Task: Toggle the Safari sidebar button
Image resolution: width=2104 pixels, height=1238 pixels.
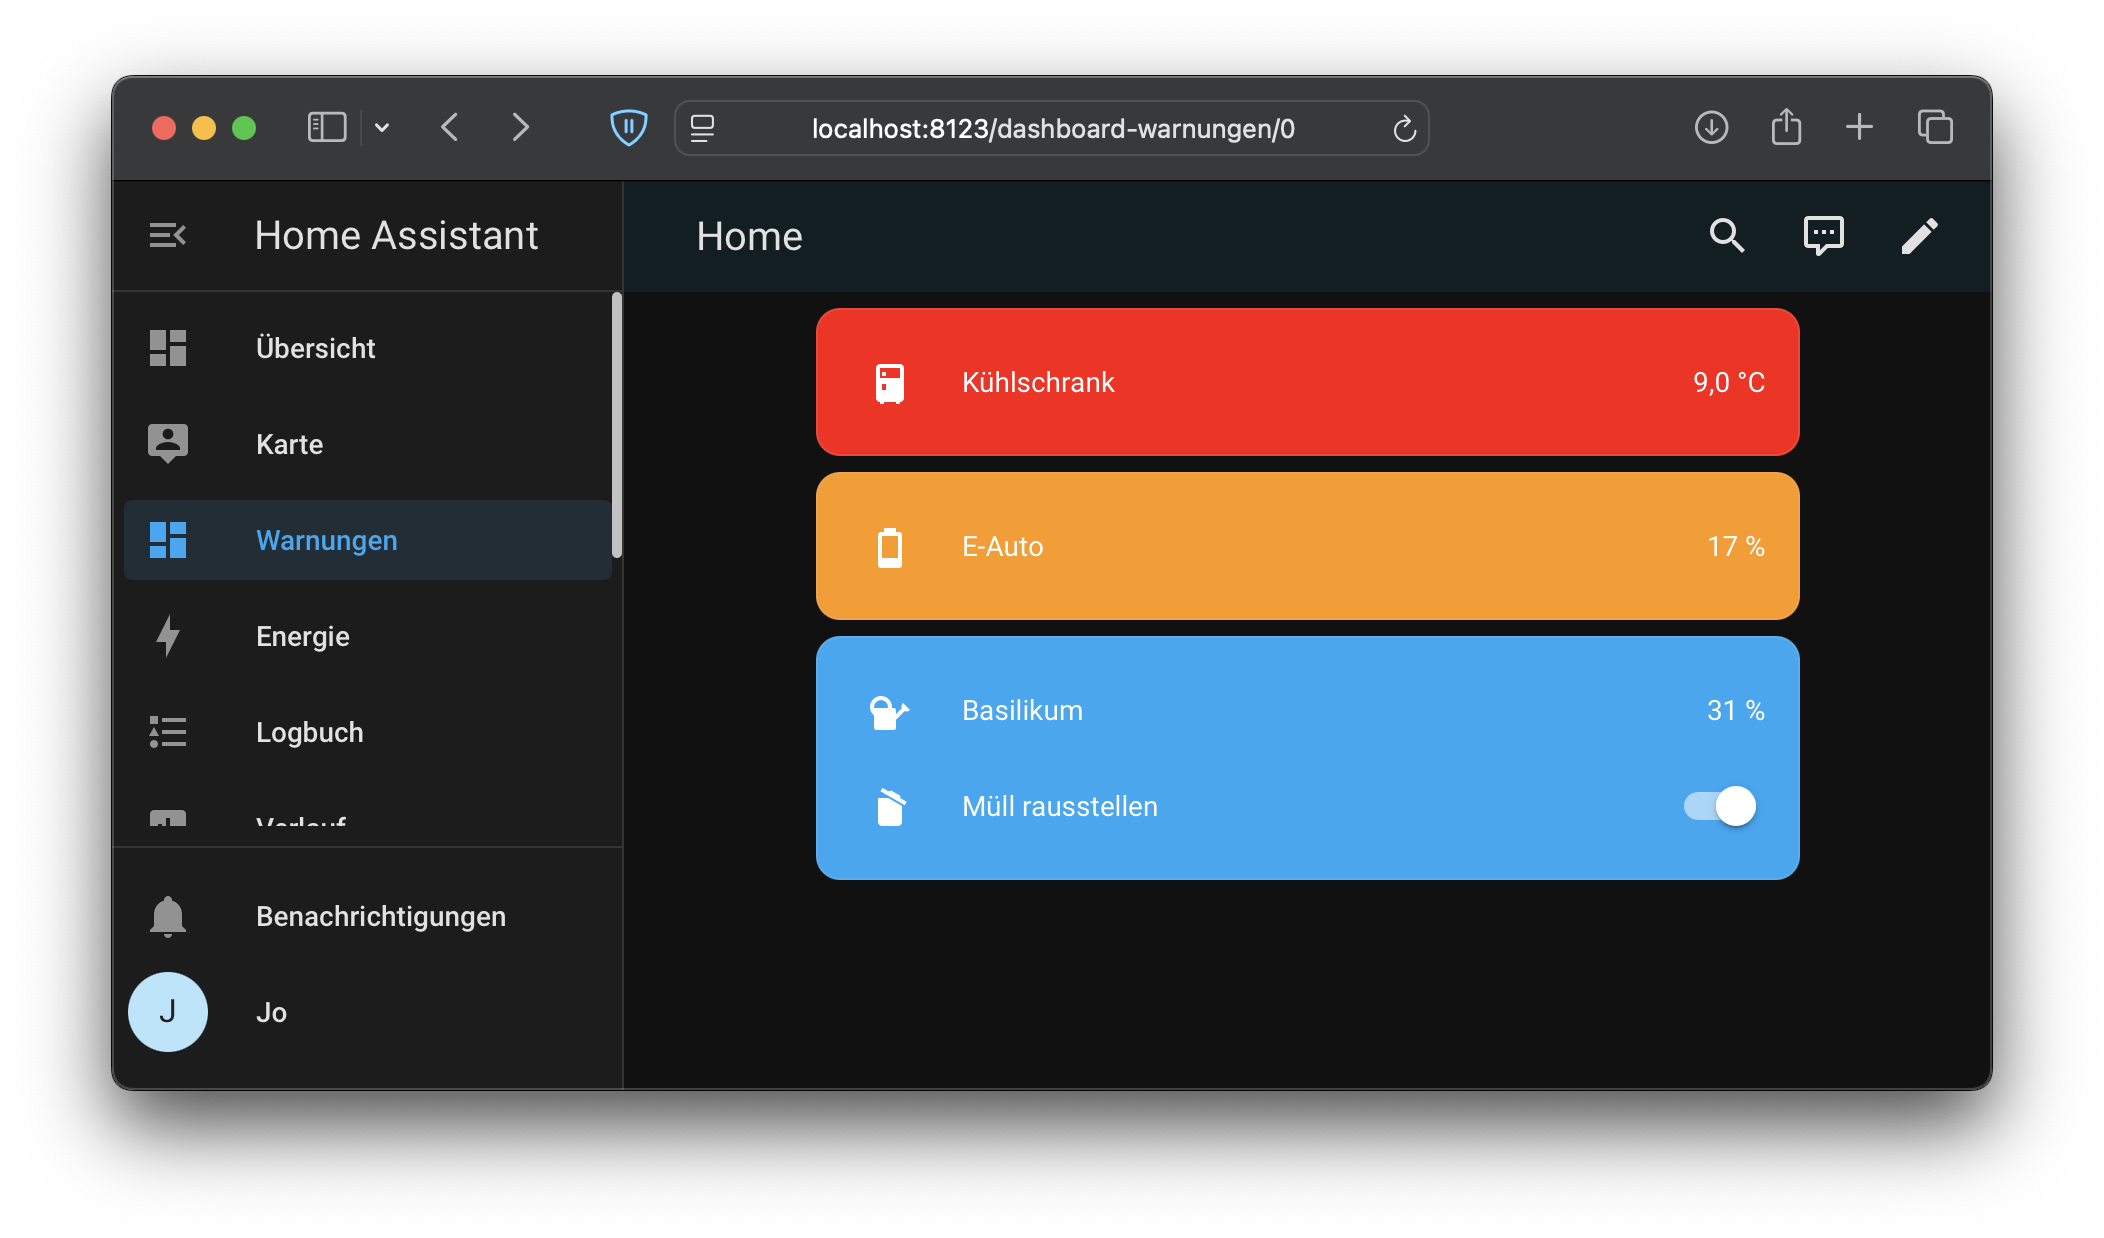Action: [x=326, y=128]
